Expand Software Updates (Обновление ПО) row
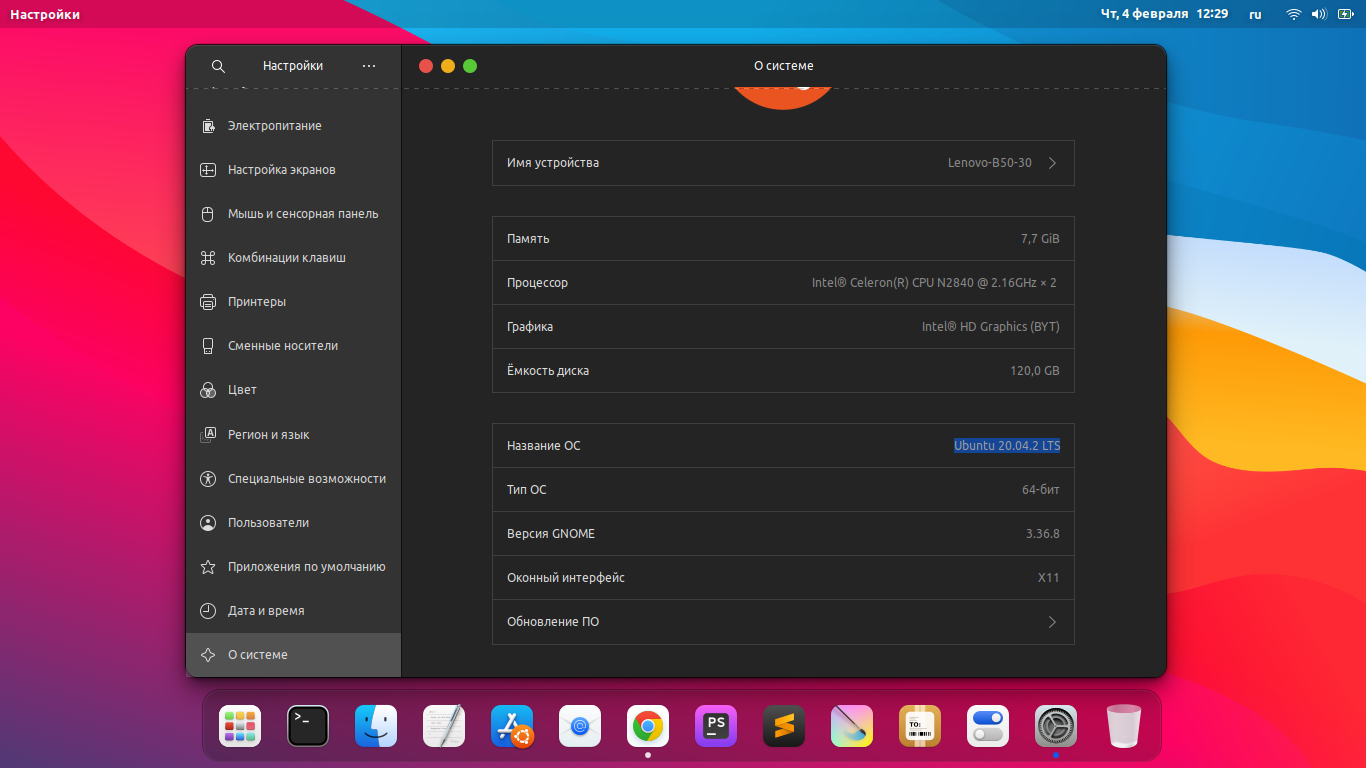The image size is (1366, 768). [783, 622]
